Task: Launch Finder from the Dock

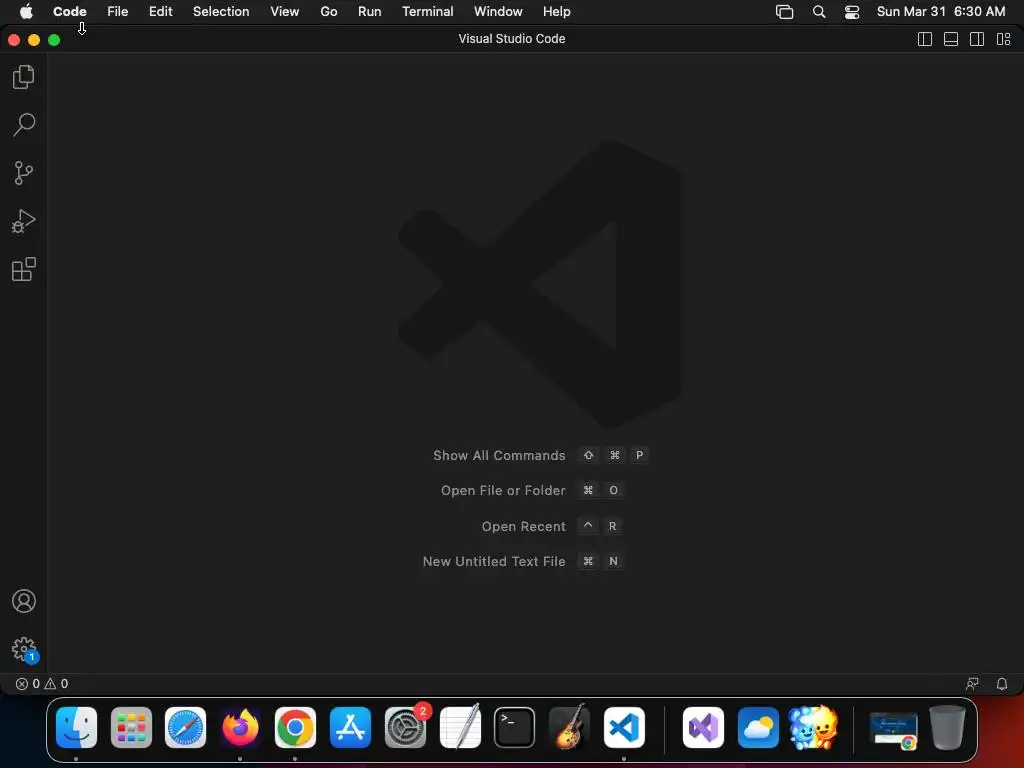Action: pyautogui.click(x=76, y=728)
